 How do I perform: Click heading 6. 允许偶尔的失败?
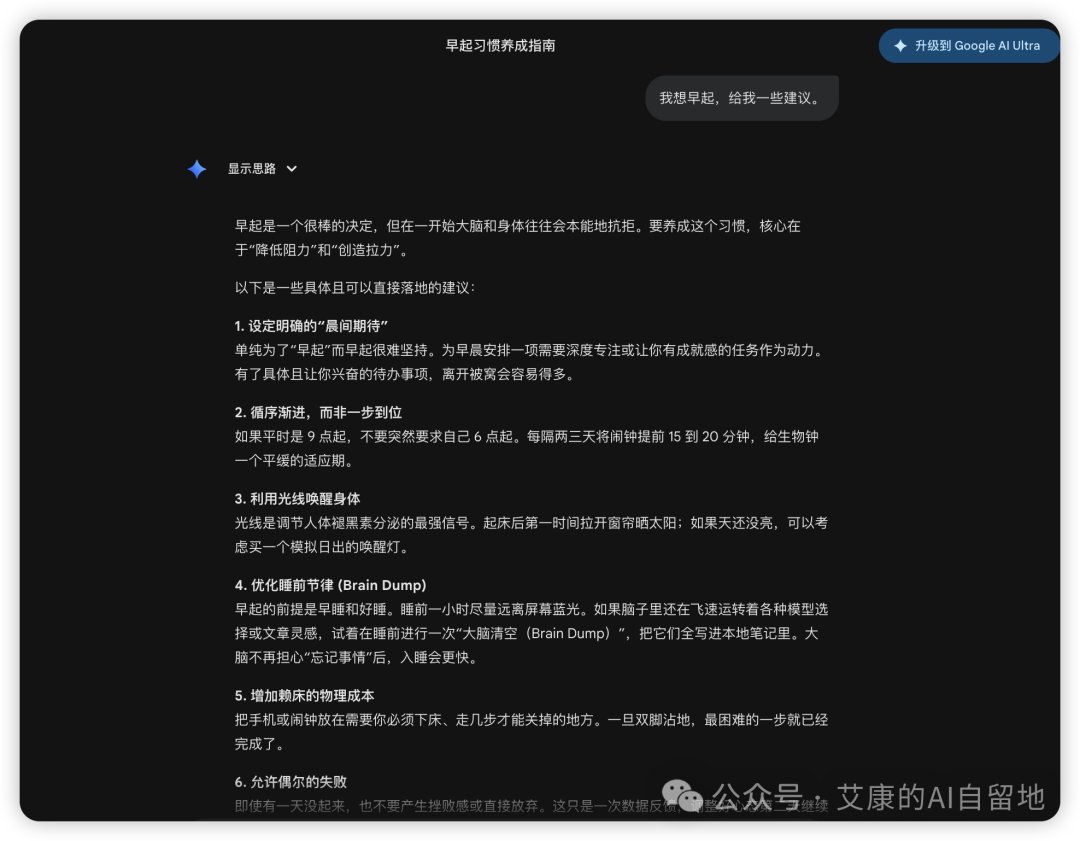point(291,782)
